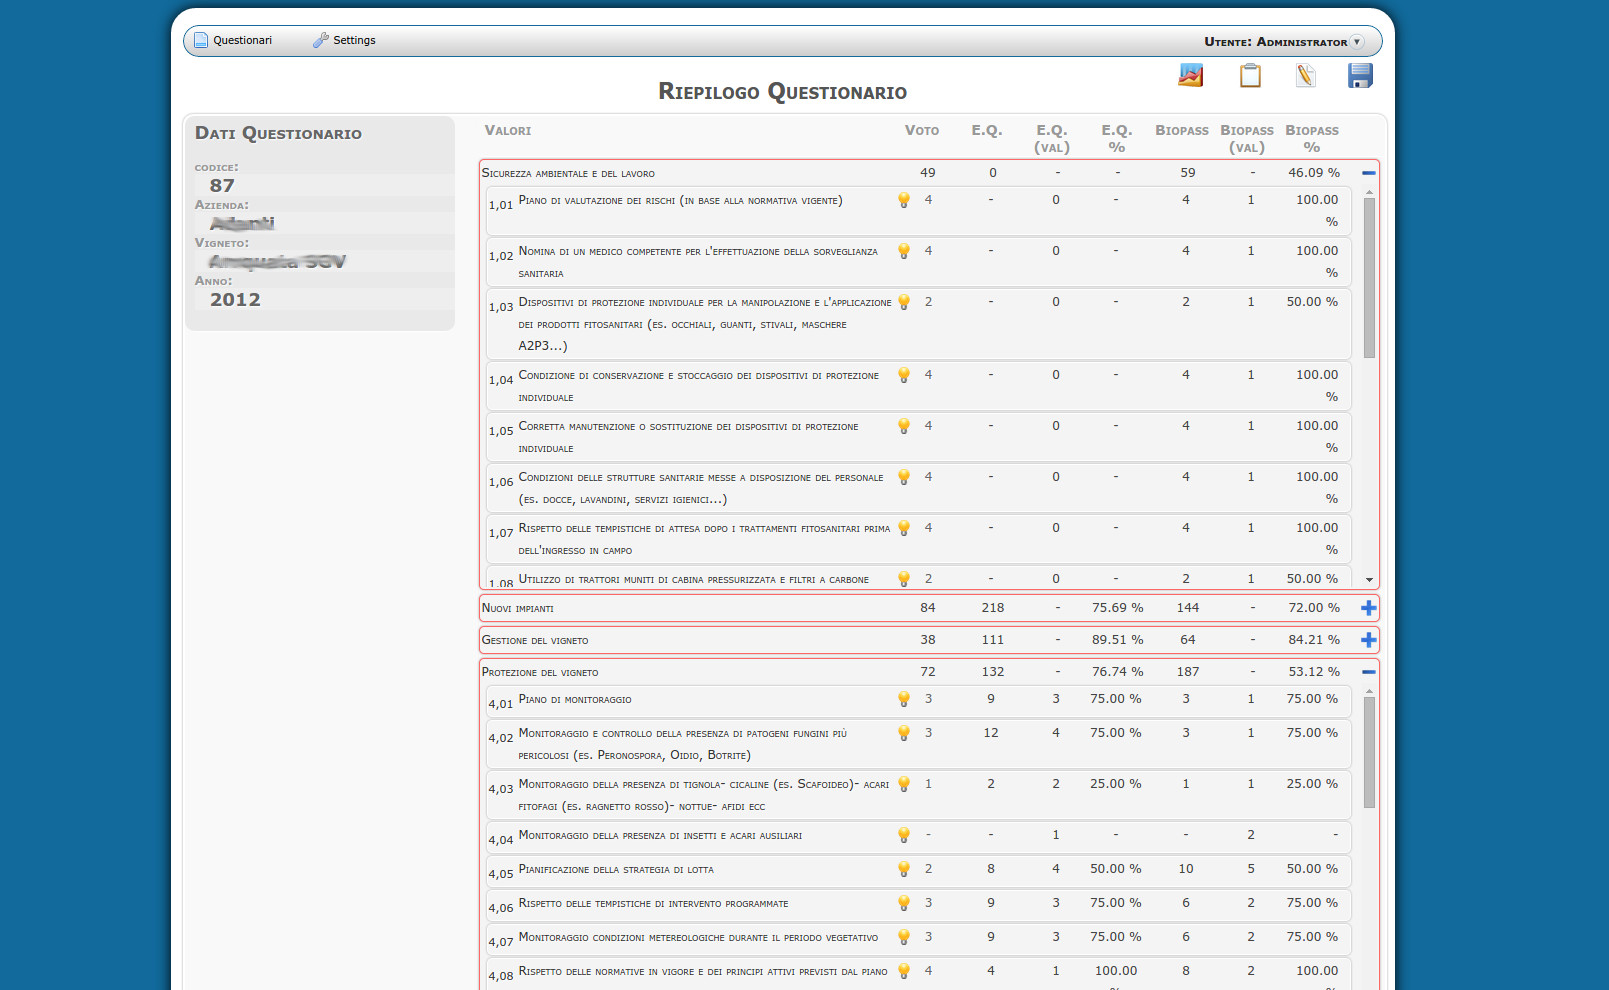This screenshot has height=990, width=1609.
Task: Expand the Gestione del vigneto section
Action: coord(1368,640)
